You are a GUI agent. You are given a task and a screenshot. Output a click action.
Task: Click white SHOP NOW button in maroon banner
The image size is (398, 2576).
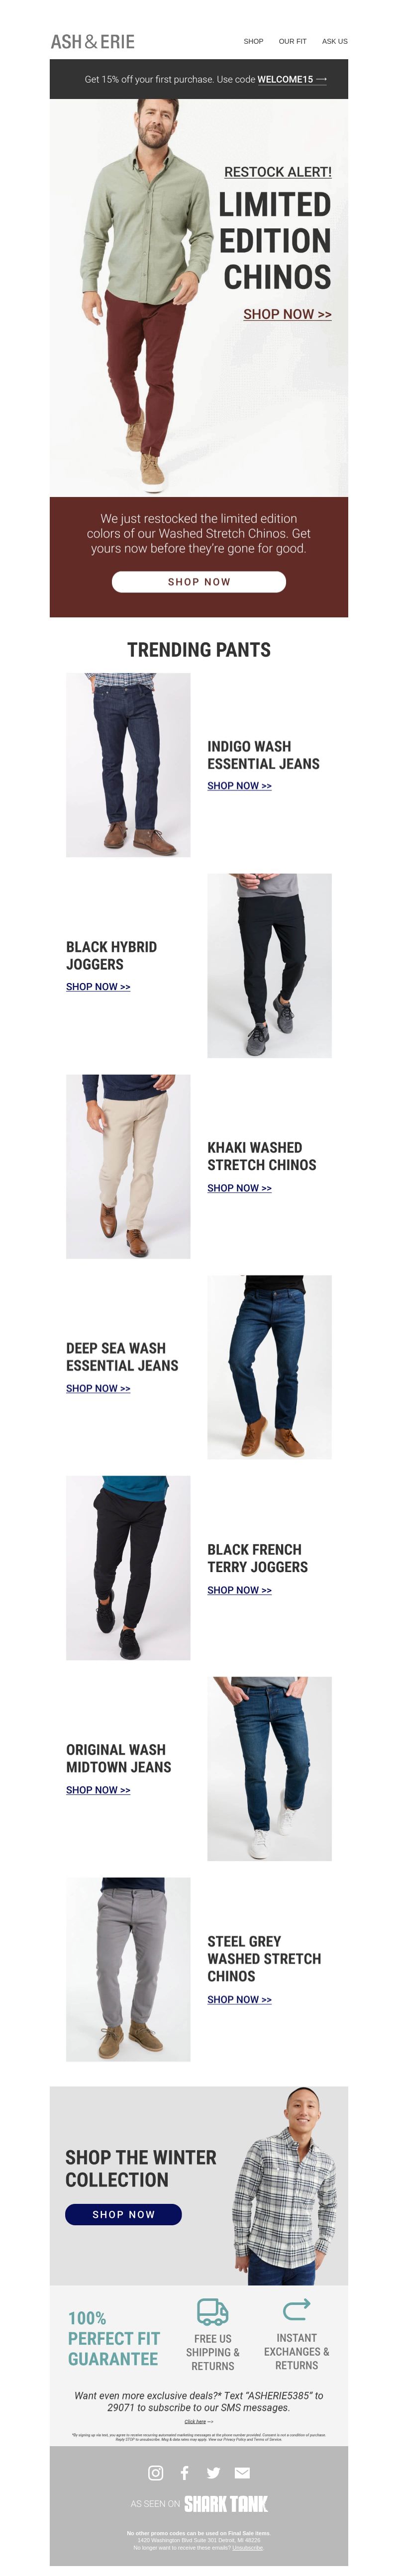coord(199,581)
